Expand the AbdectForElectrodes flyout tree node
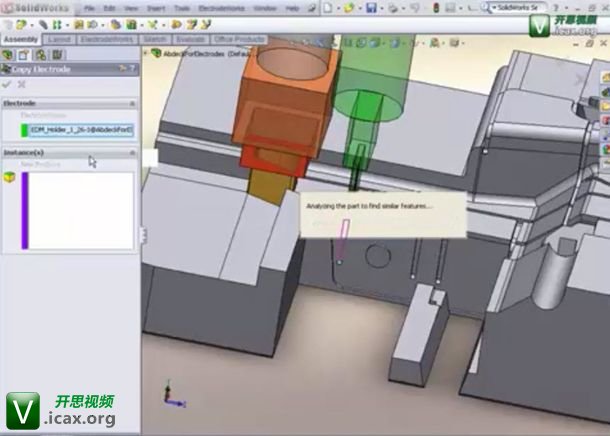Screen dimensions: 610x436 point(146,53)
